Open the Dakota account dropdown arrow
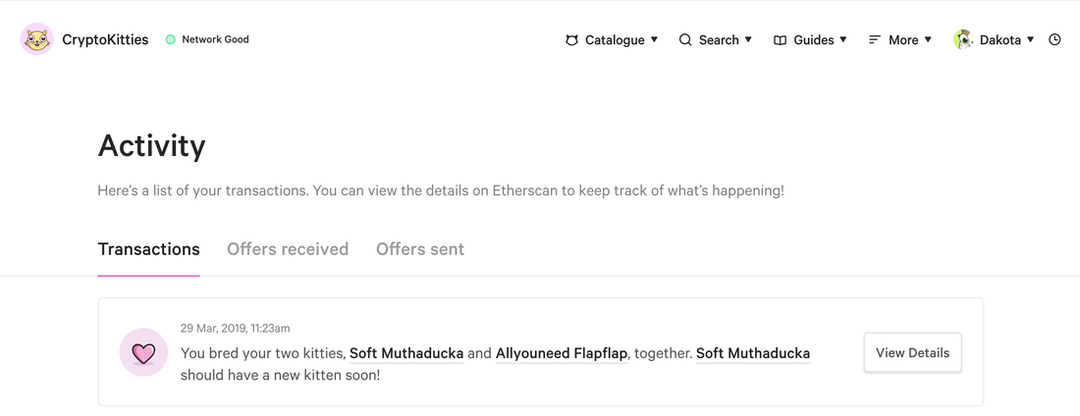Screen dimensions: 1080x416 tap(1031, 40)
